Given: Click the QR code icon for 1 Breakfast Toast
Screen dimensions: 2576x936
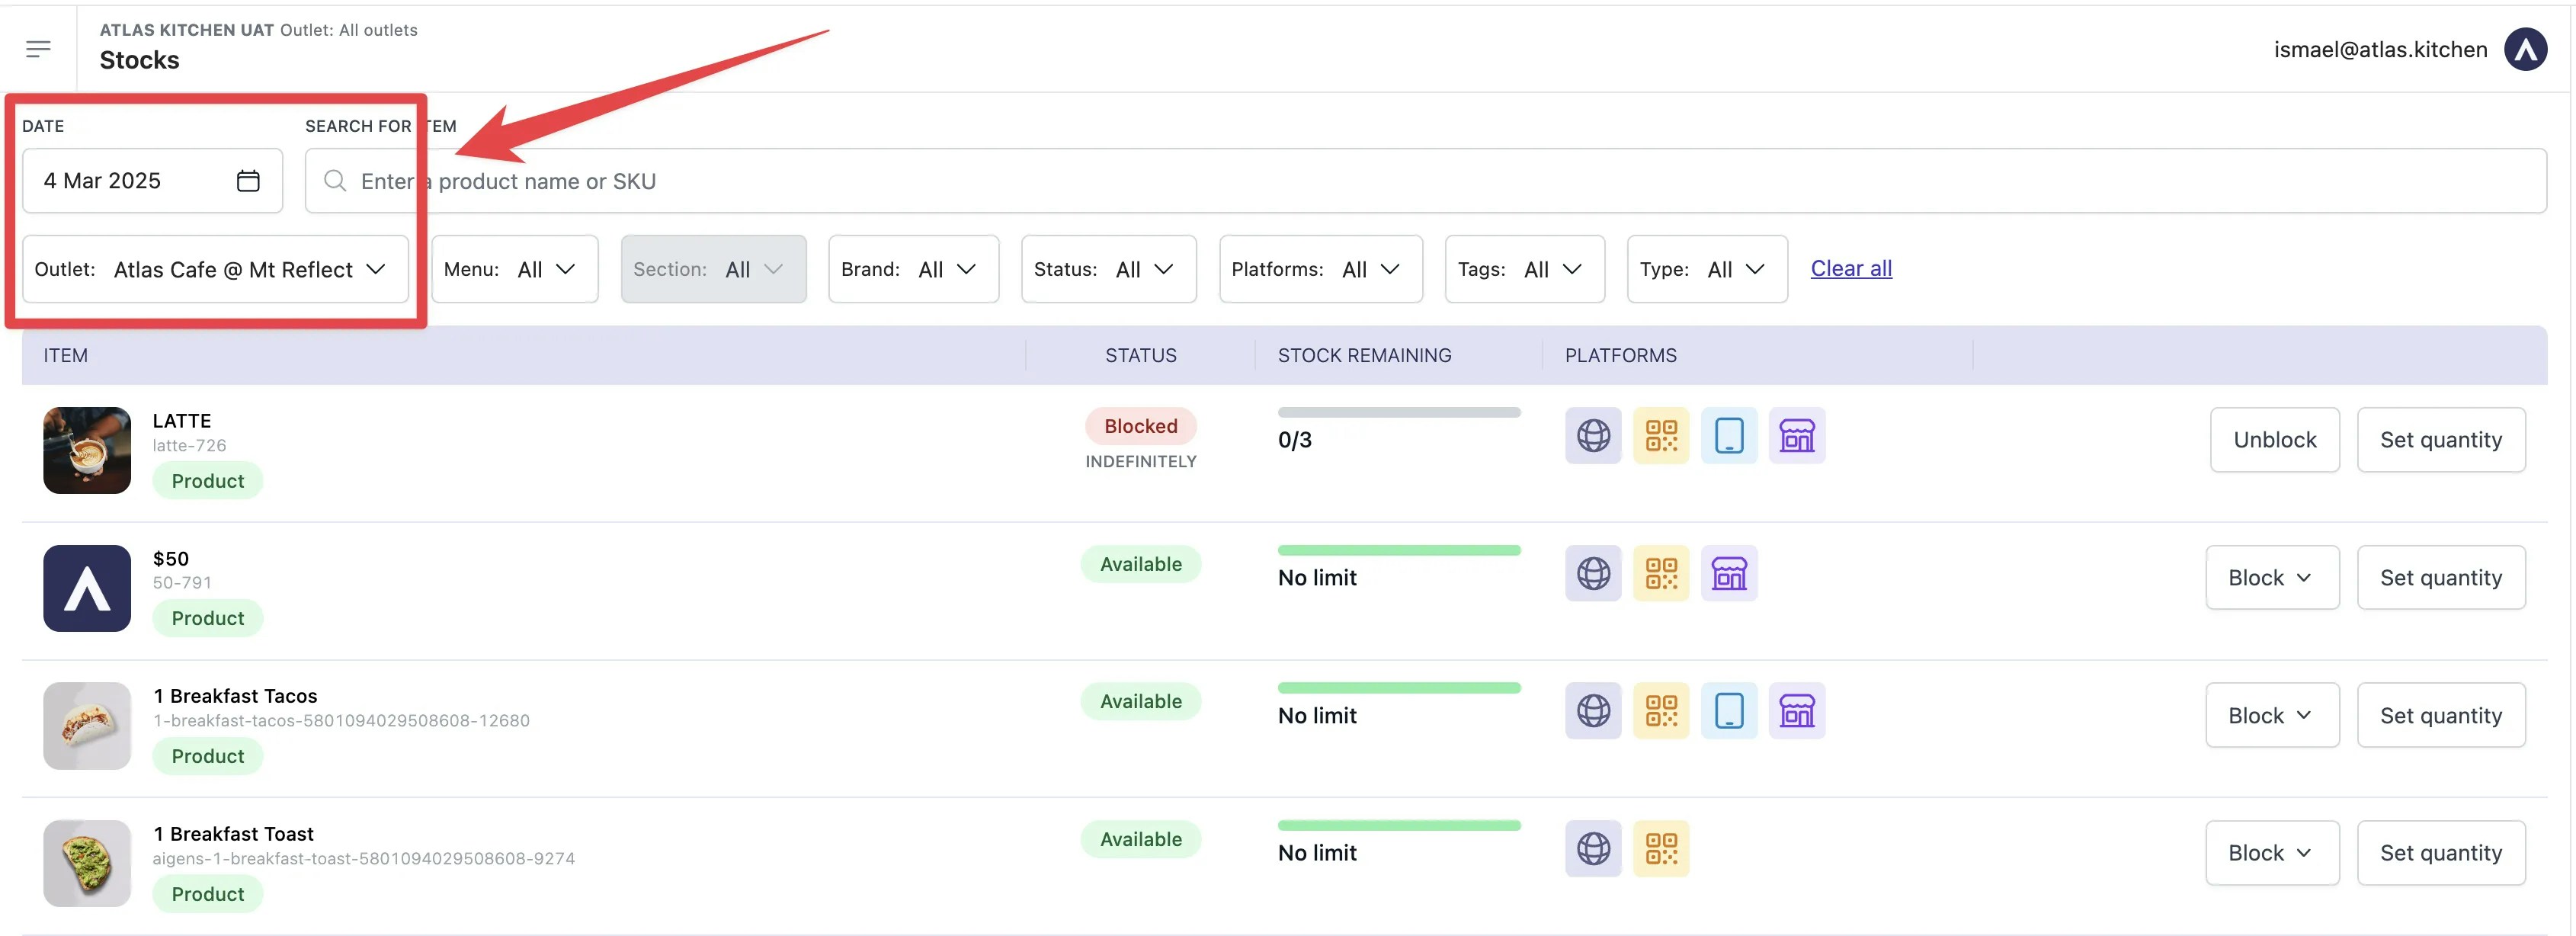Looking at the screenshot, I should 1660,848.
